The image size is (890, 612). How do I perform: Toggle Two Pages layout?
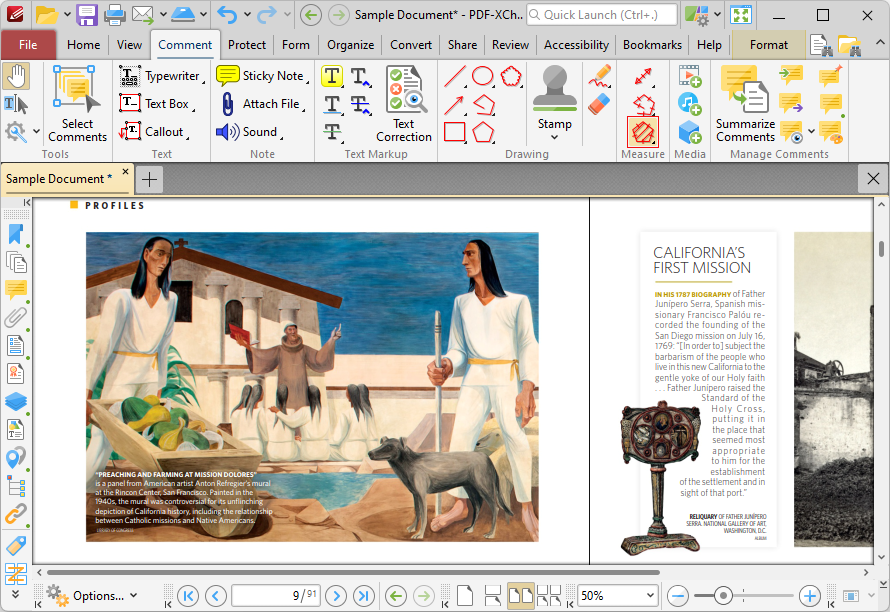(520, 596)
